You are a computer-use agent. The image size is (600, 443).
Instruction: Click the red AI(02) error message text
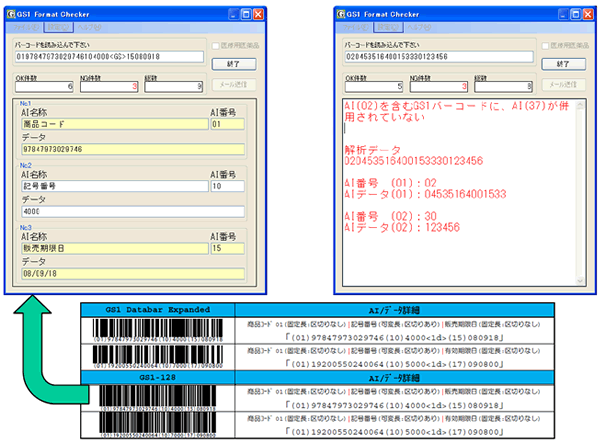[x=457, y=111]
